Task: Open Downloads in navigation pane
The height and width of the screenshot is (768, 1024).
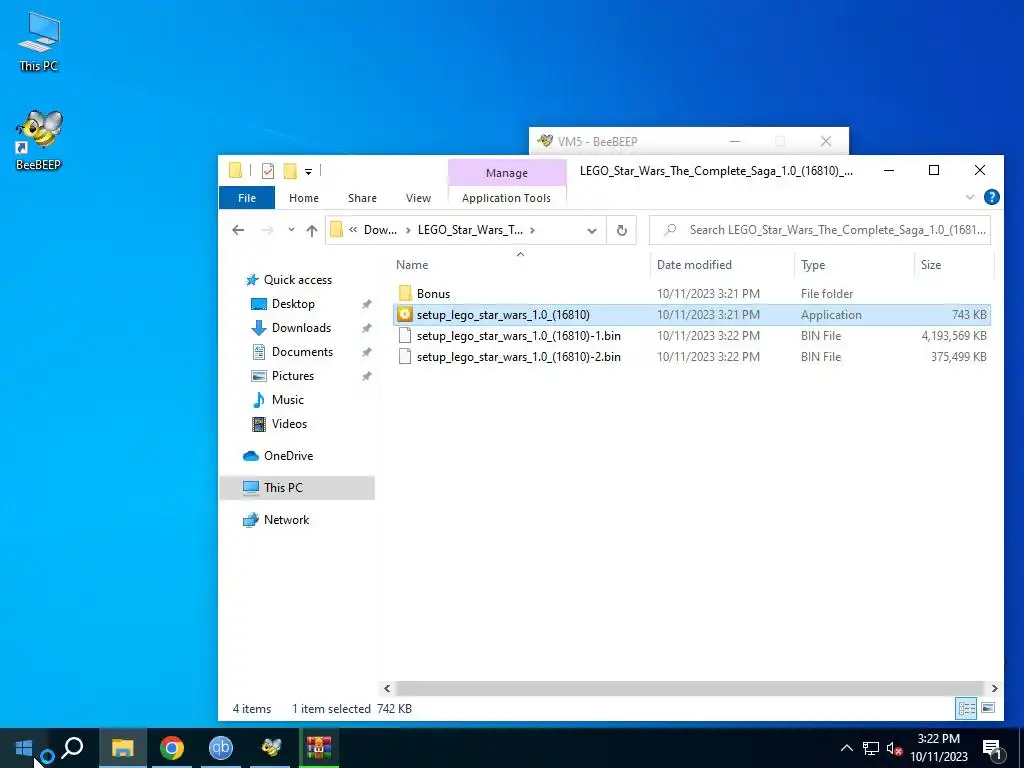Action: (301, 328)
